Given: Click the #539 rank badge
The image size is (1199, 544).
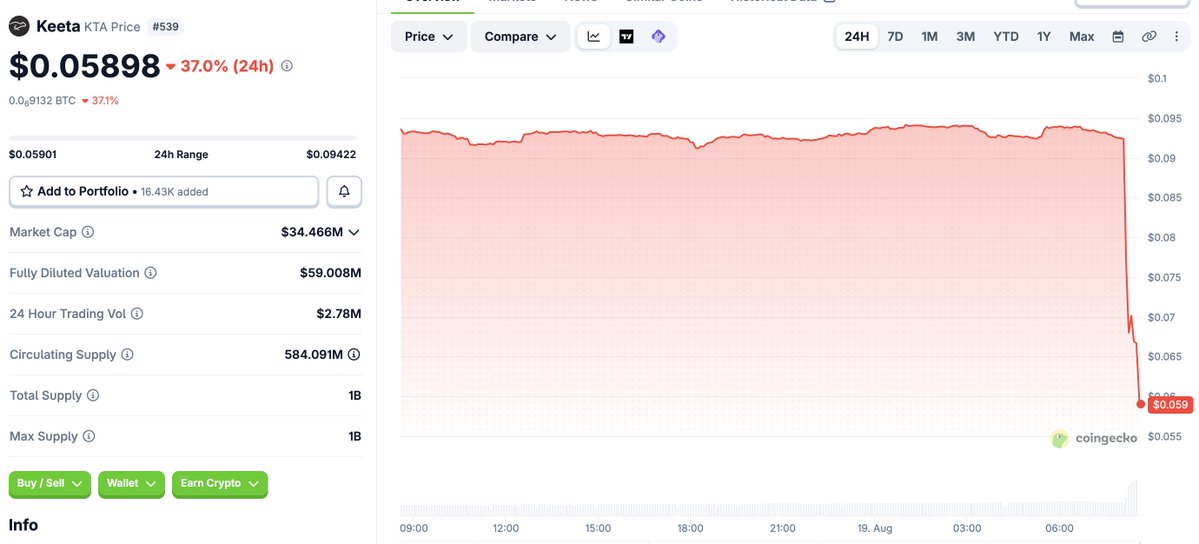Looking at the screenshot, I should [x=164, y=27].
